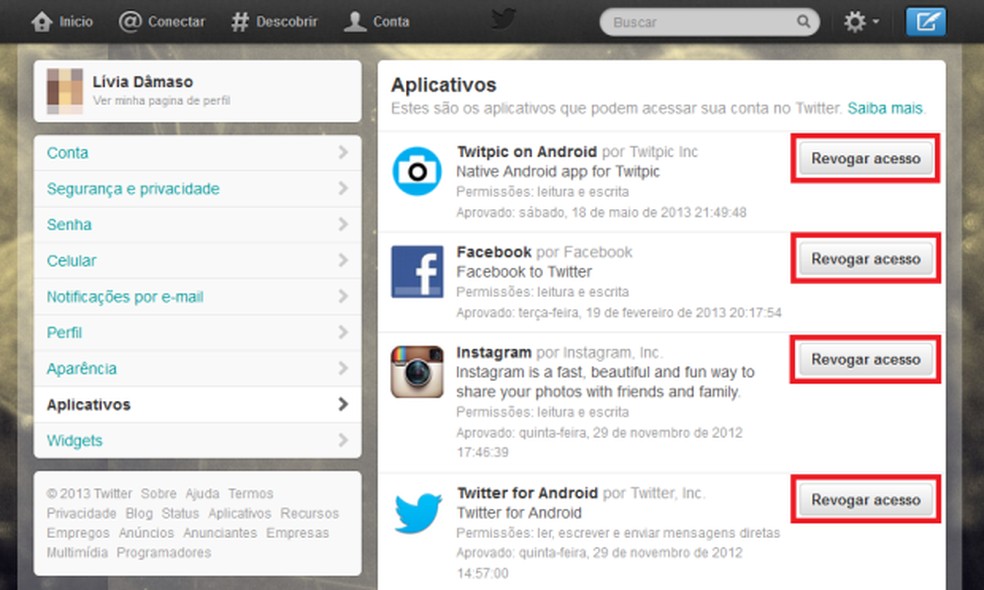984x590 pixels.
Task: Open the Sobre footer link
Action: [x=158, y=493]
